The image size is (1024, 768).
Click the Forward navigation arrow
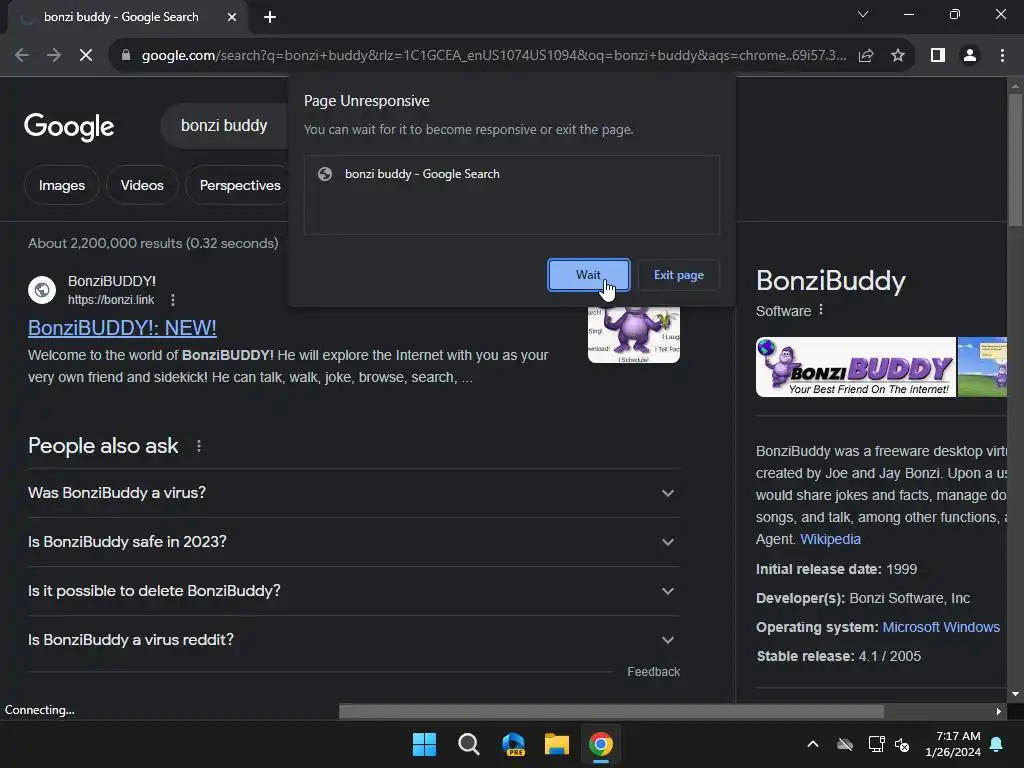[54, 56]
